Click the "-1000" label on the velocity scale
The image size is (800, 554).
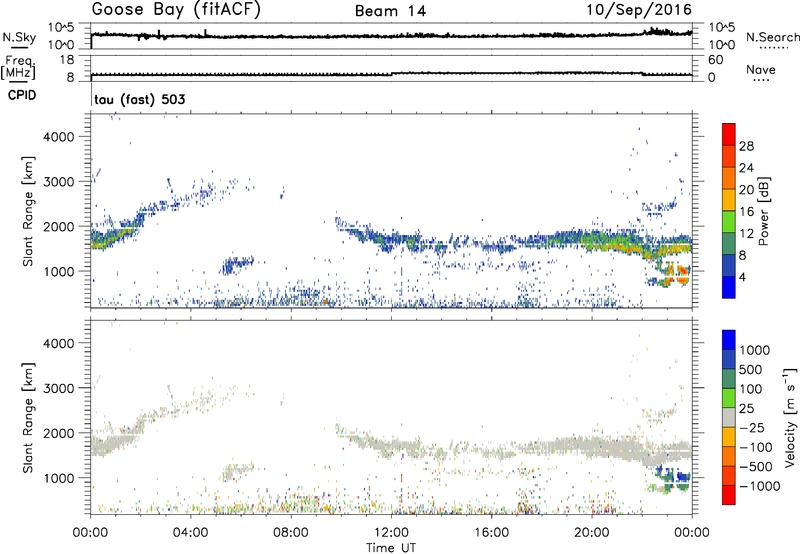click(x=759, y=486)
